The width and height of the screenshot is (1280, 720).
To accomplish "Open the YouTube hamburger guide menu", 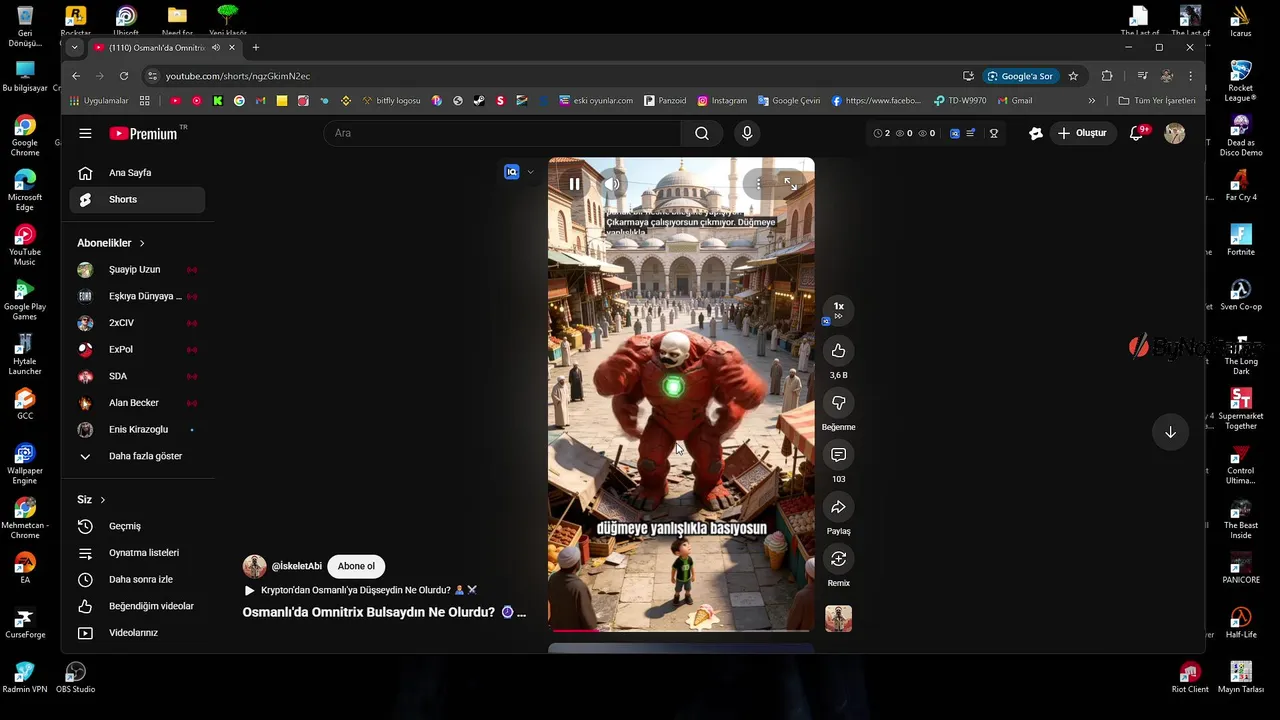I will click(x=85, y=133).
